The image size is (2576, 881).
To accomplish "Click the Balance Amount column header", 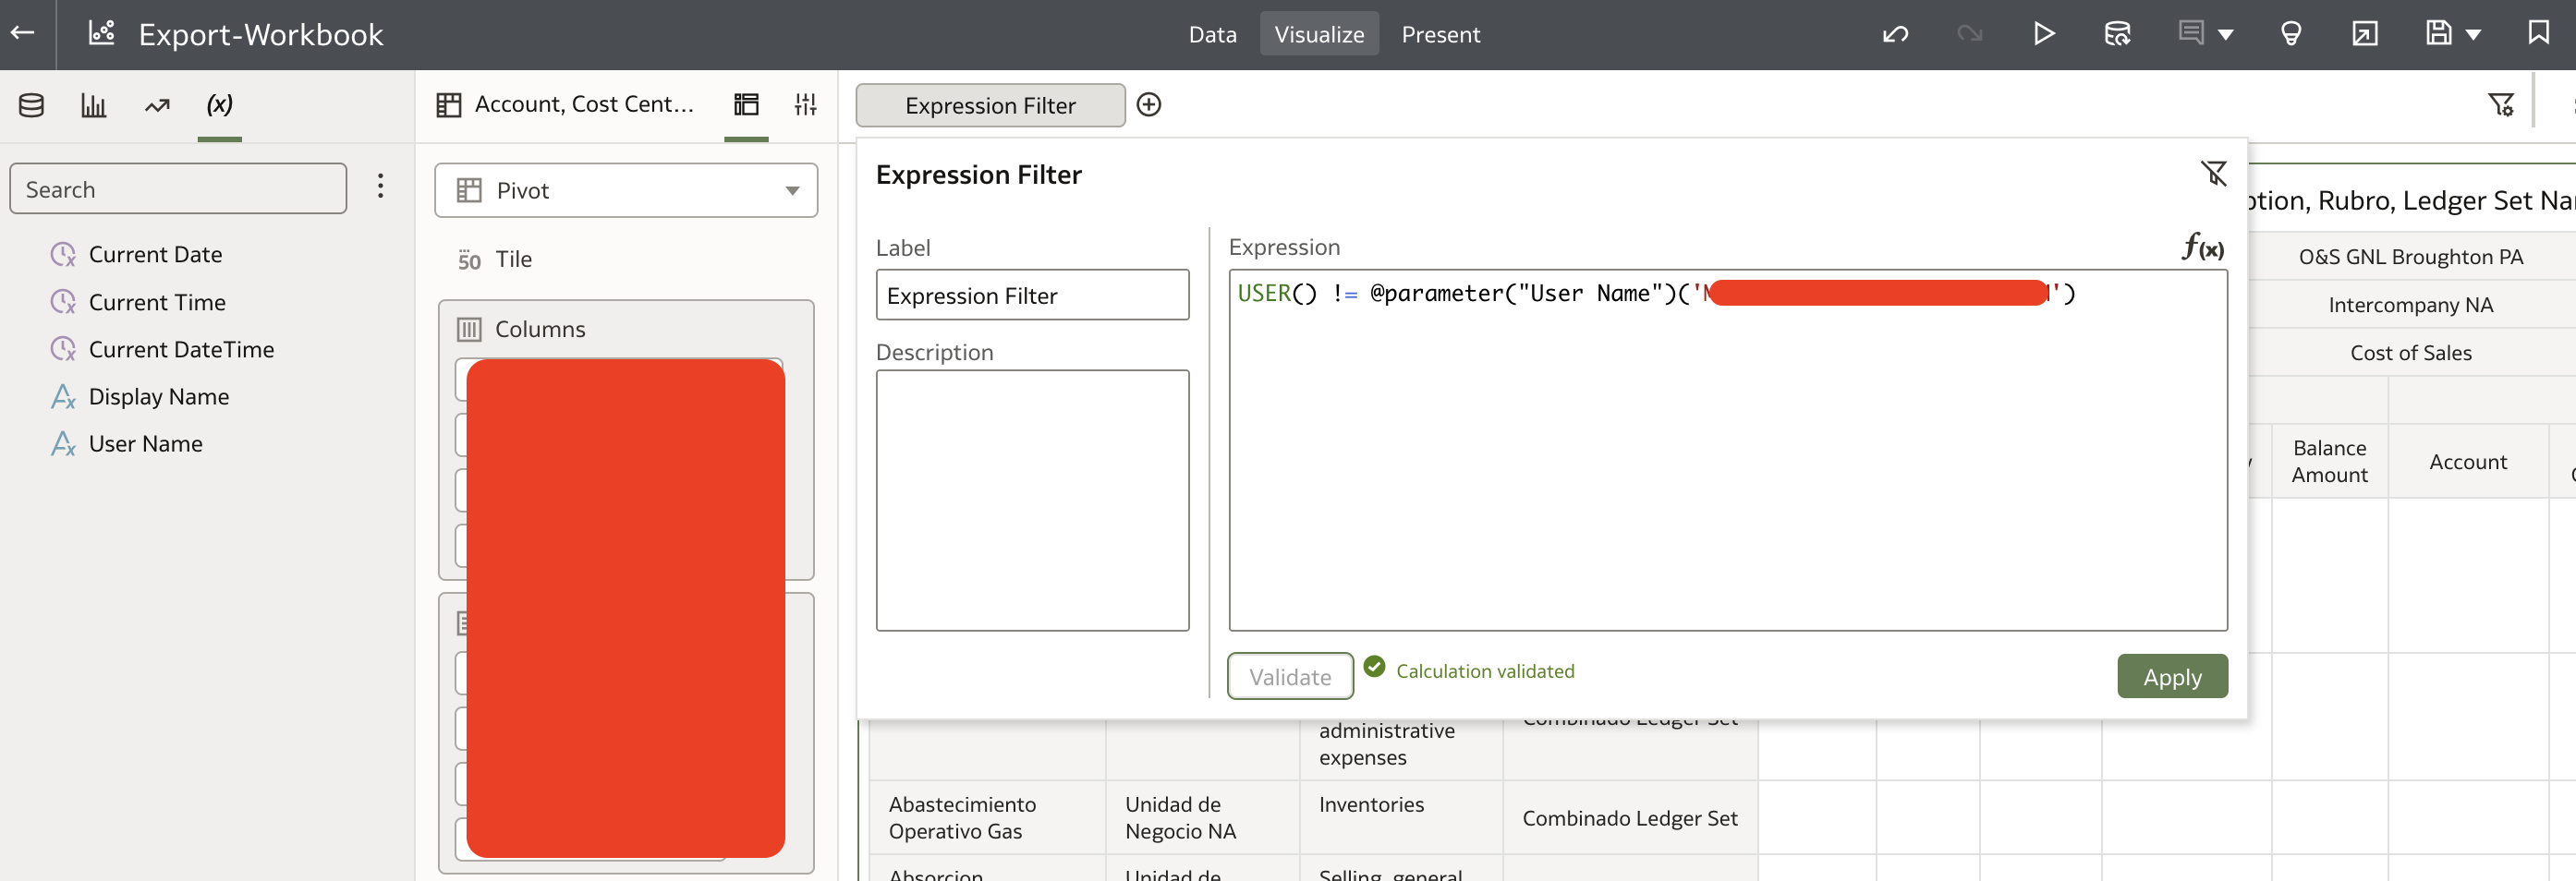I will pyautogui.click(x=2329, y=461).
